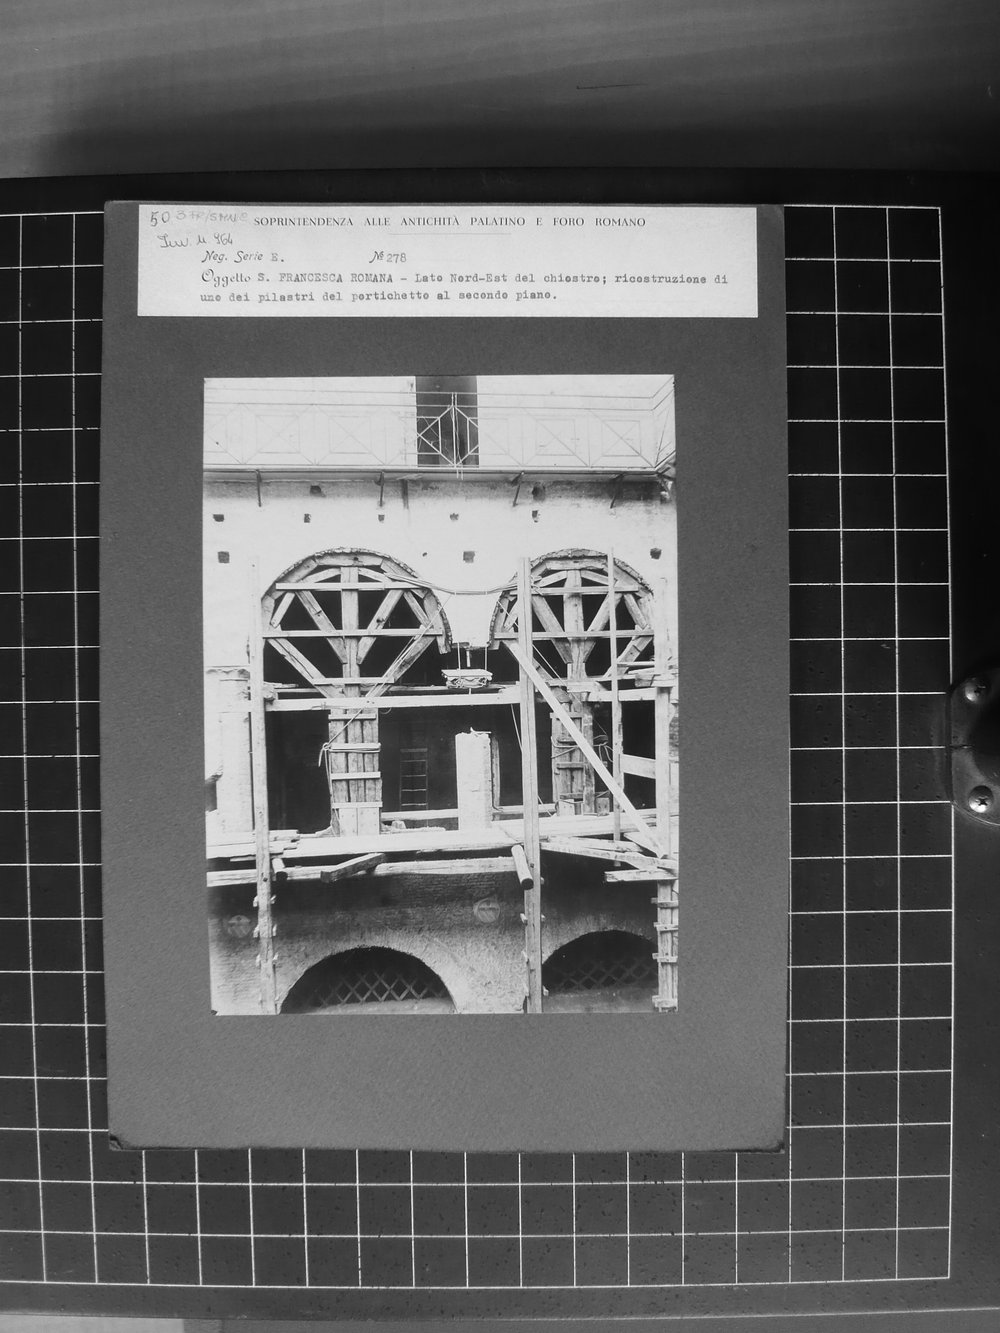Click the gray cardboard mount below photo
Image resolution: width=1000 pixels, height=1333 pixels.
440,1080
